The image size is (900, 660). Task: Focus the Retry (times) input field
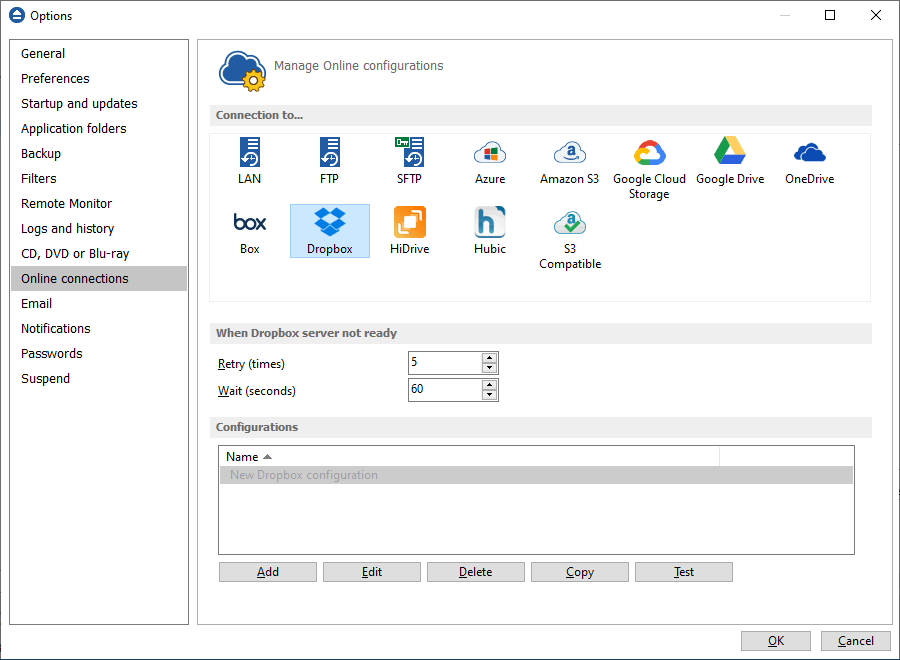pos(445,363)
